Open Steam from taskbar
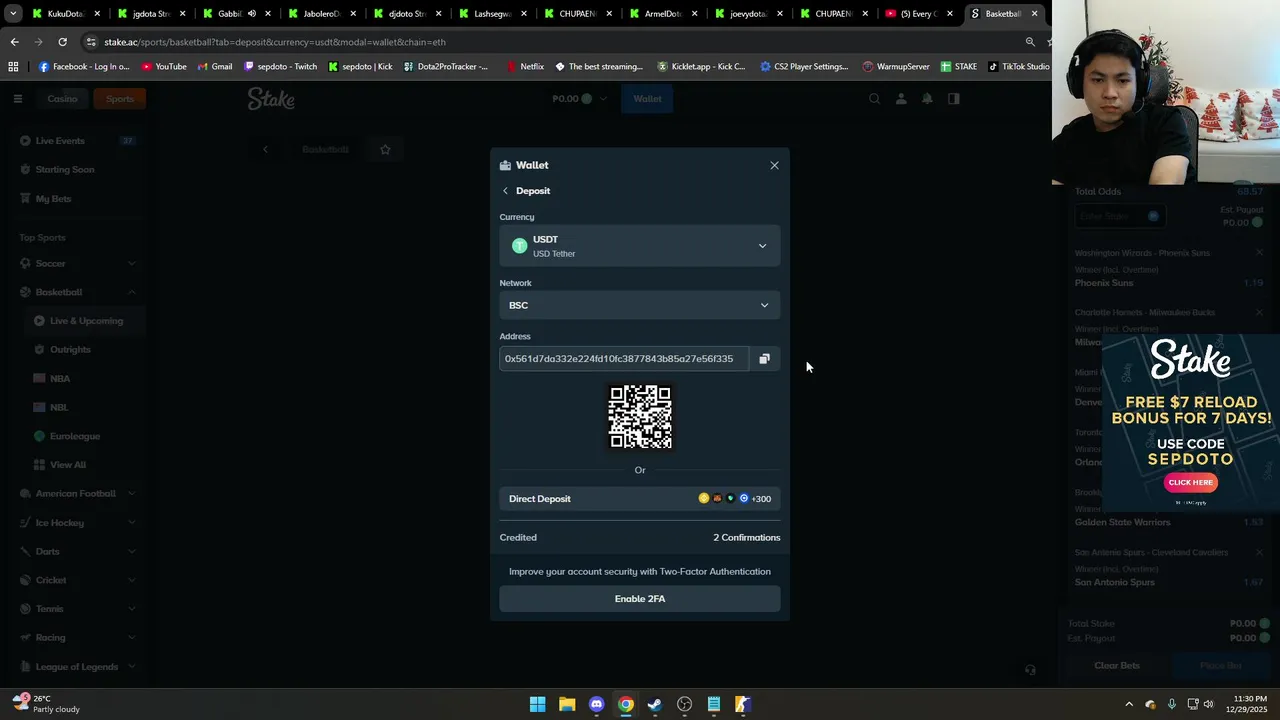Screen dimensions: 1280x720 [655, 704]
